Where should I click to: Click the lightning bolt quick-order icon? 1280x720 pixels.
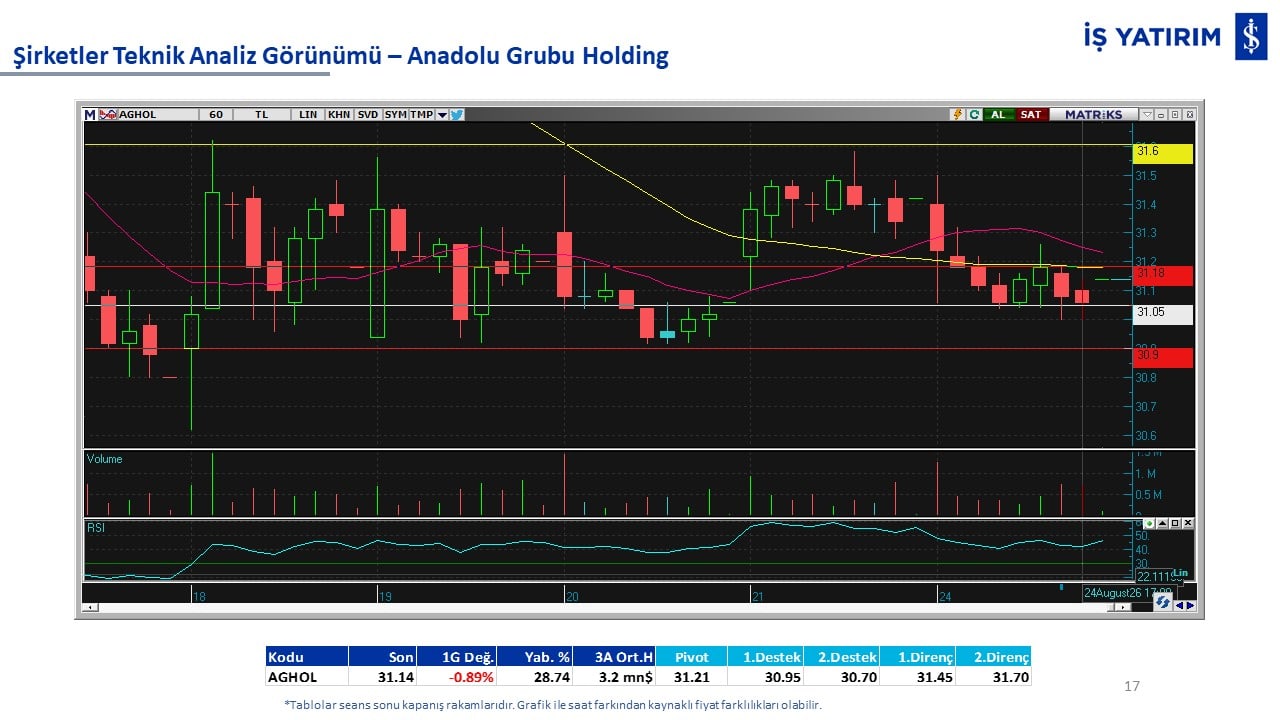coord(957,114)
